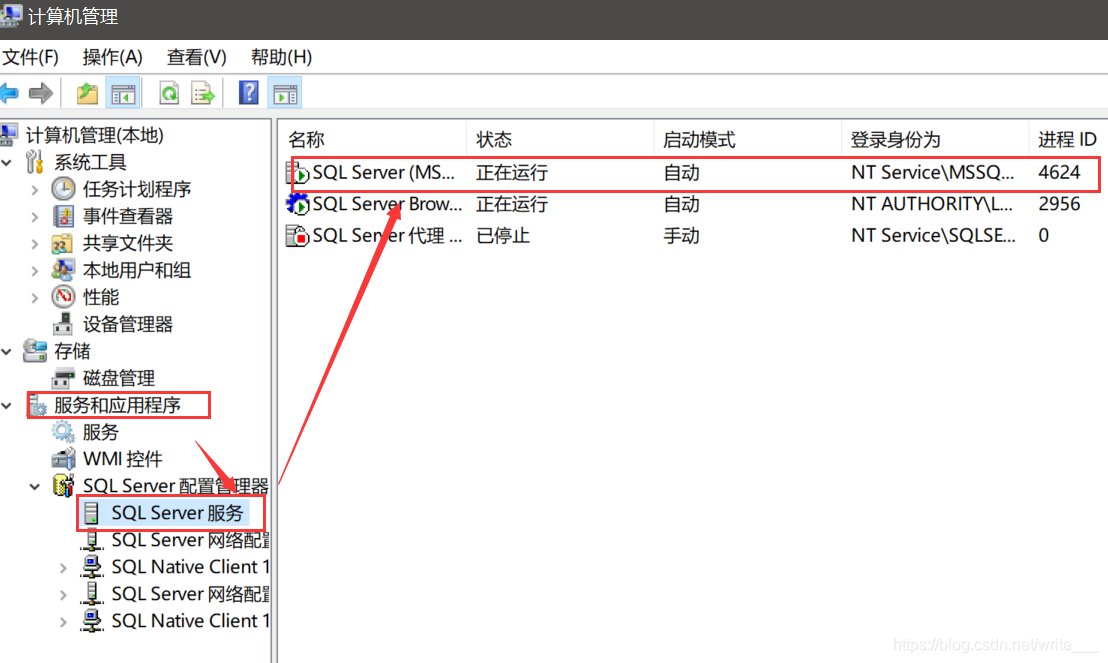Open the Action (操作) menu

[112, 57]
